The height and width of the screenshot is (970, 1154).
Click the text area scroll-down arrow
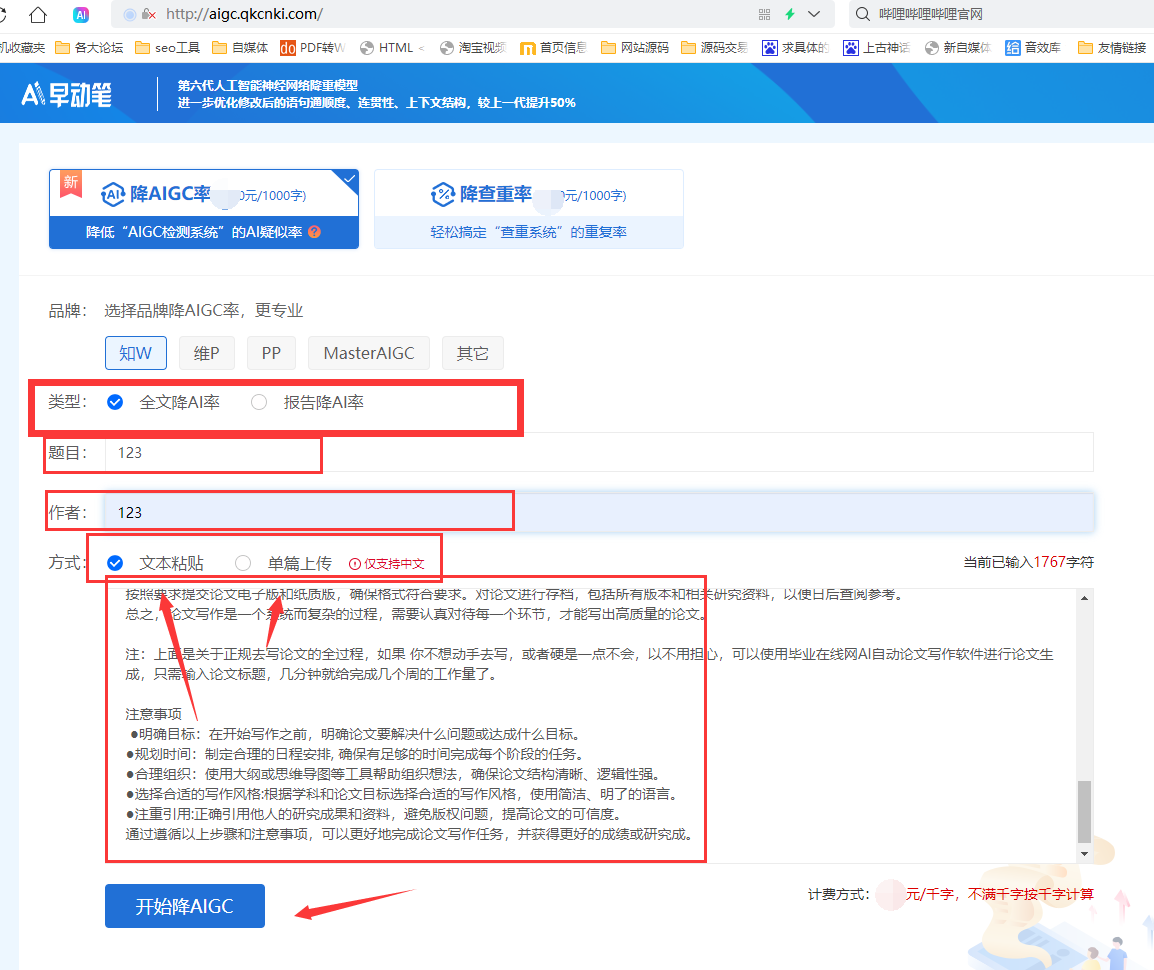[x=1085, y=854]
